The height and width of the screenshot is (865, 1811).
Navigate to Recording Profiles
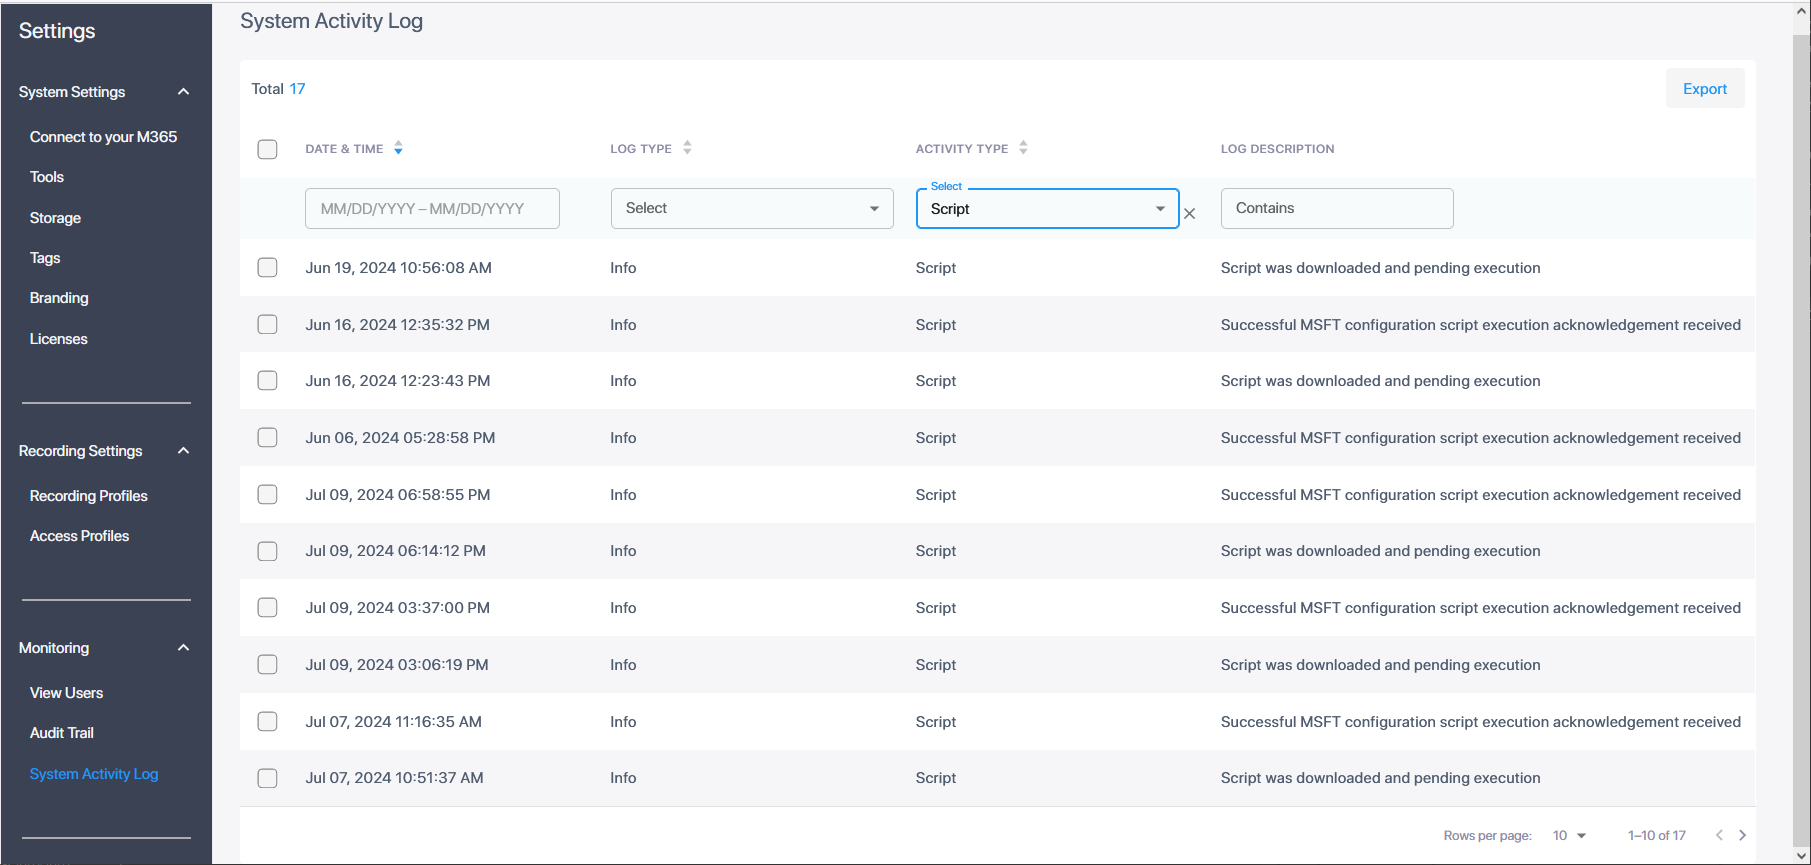(89, 496)
